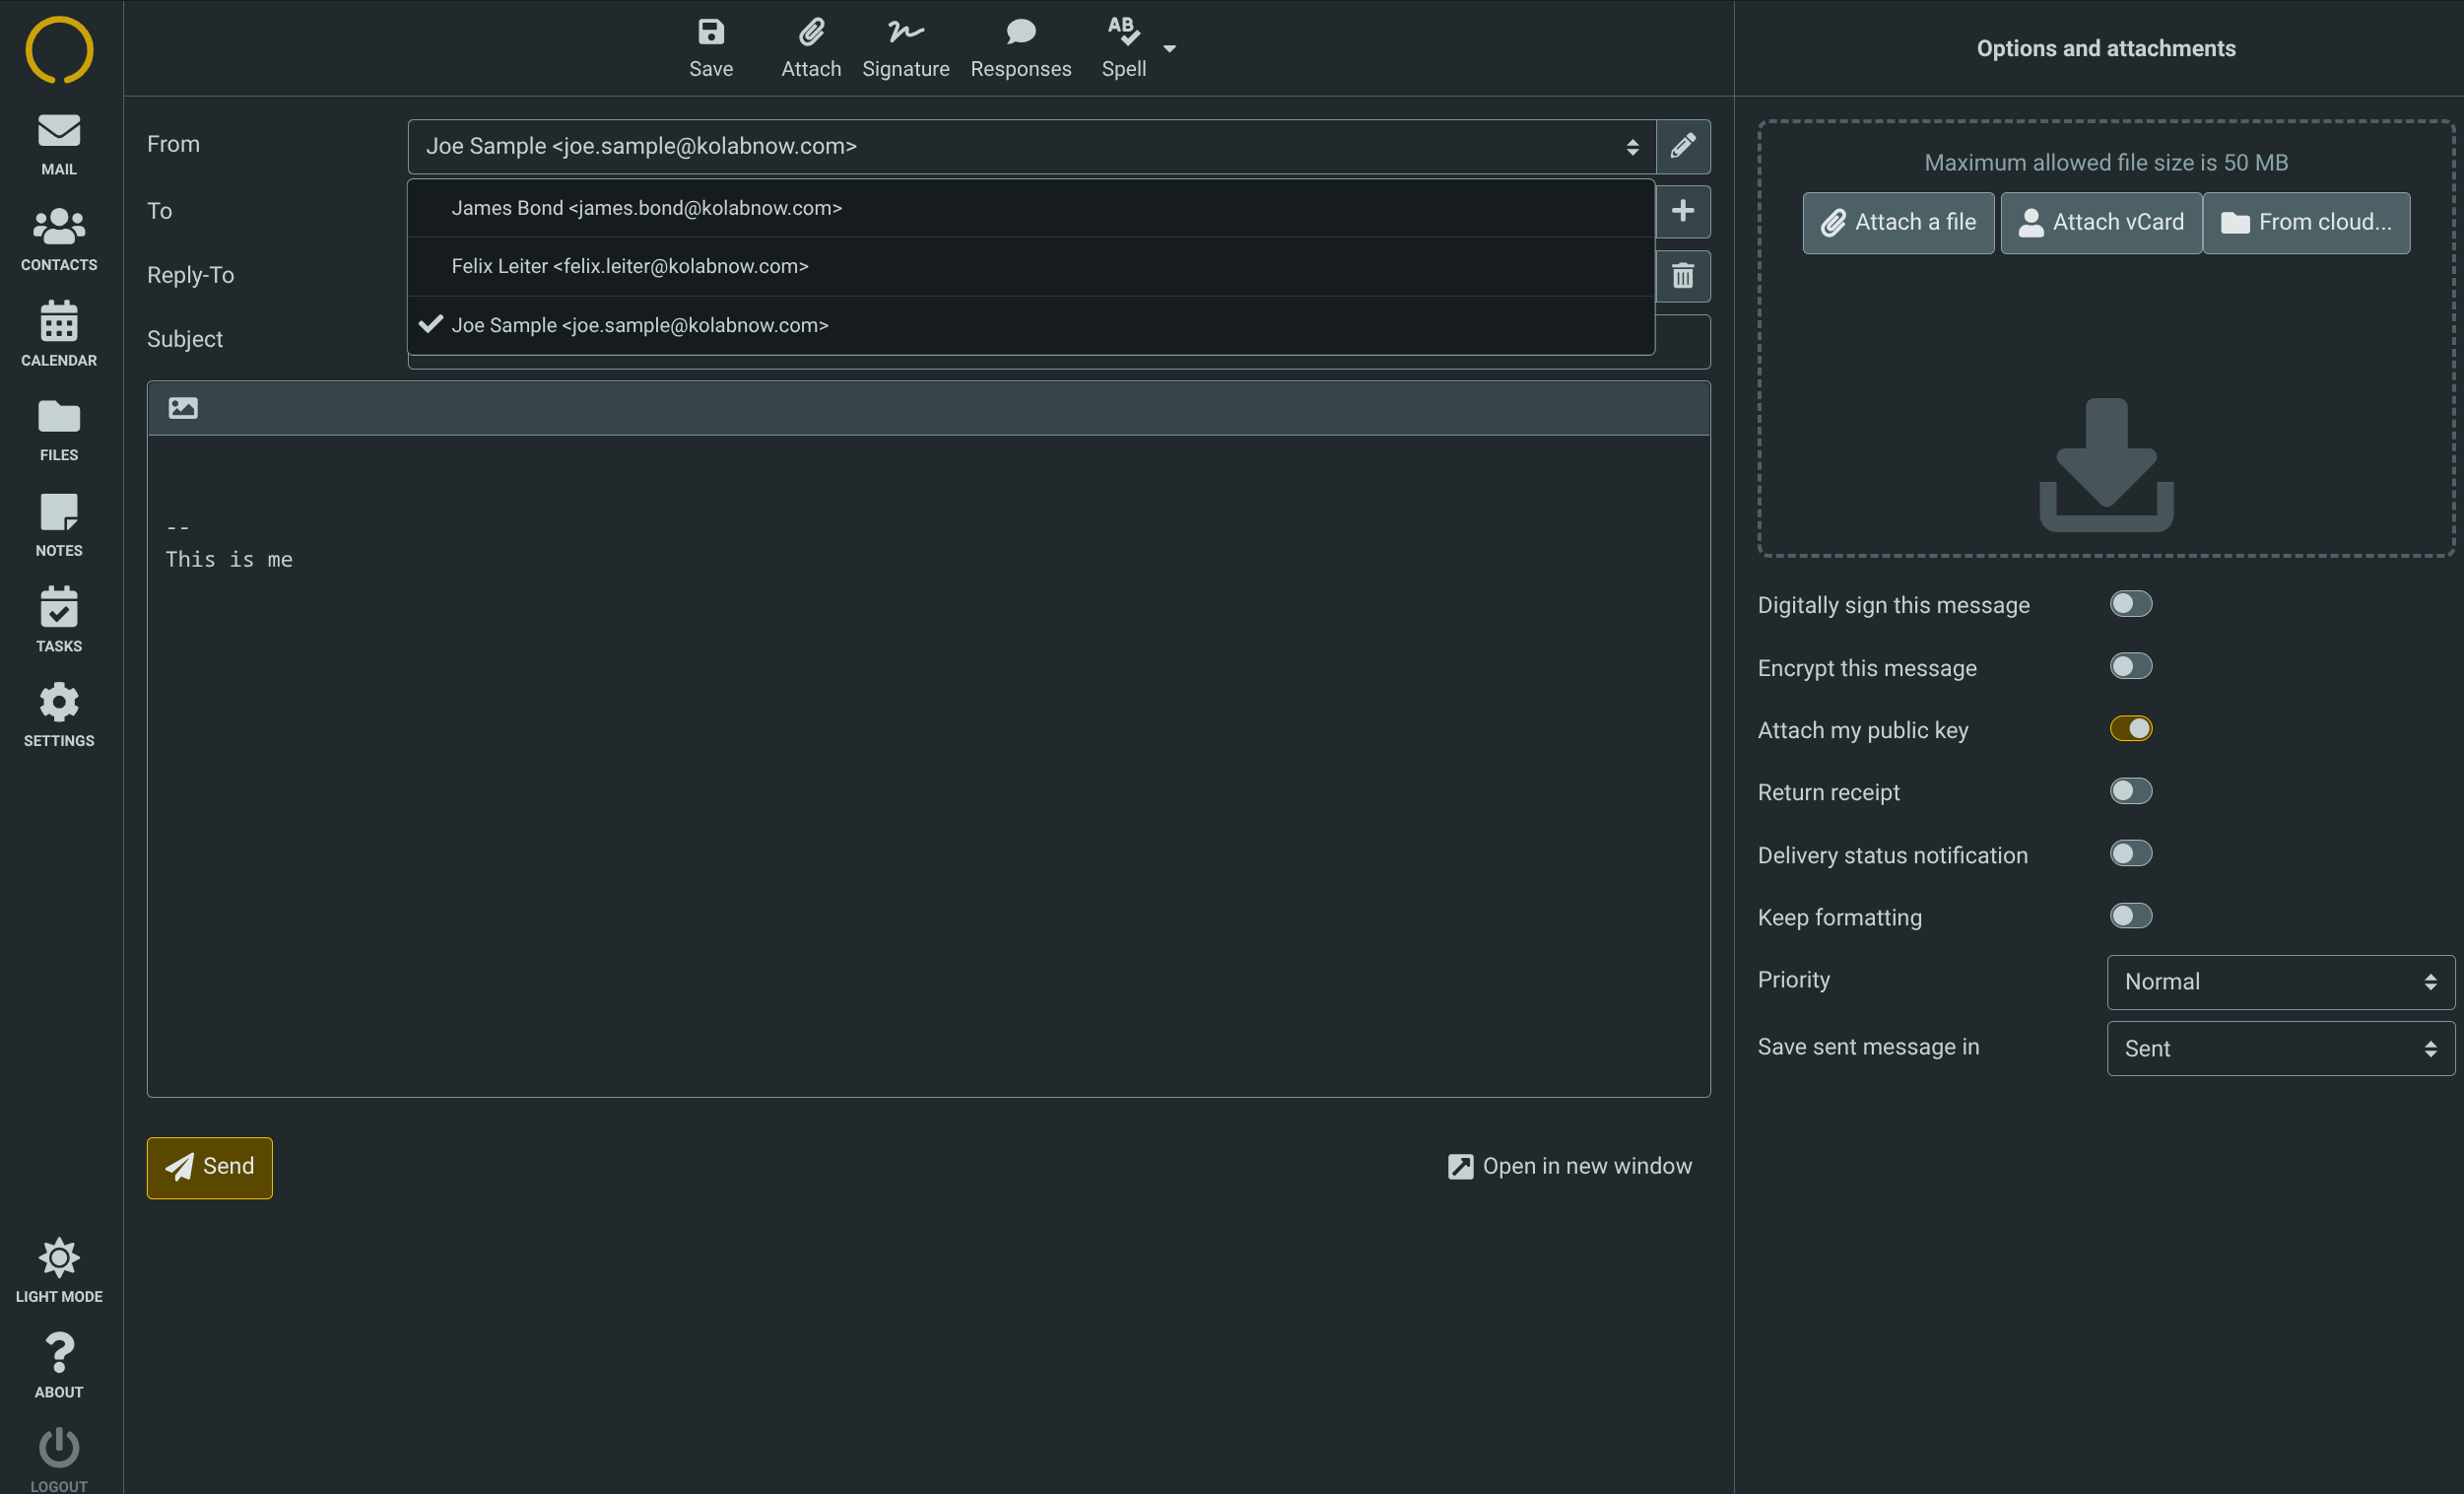2464x1494 pixels.
Task: Click the trash icon beside Reply-To
Action: 1682,276
